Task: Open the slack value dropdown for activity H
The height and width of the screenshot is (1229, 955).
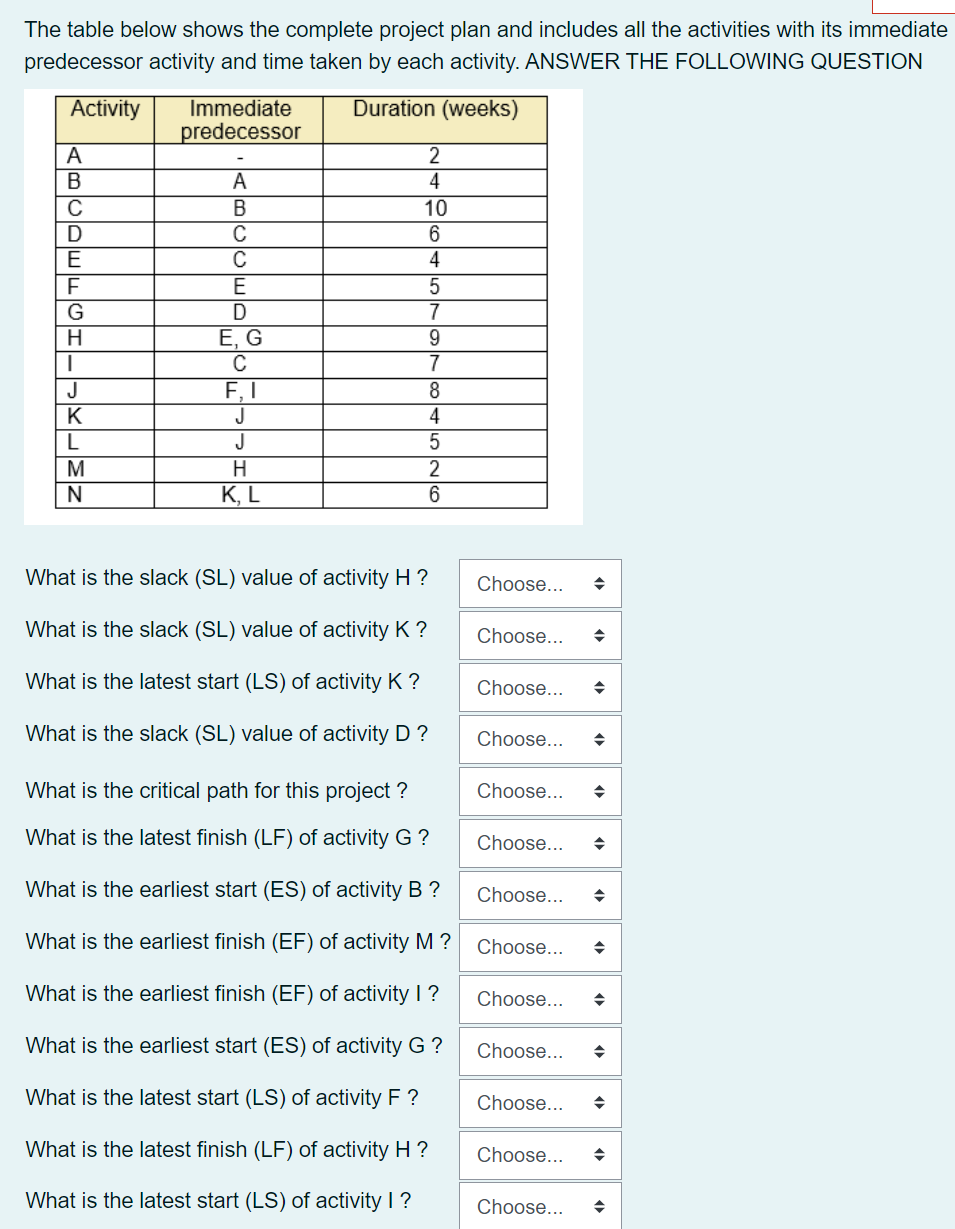Action: (x=540, y=583)
